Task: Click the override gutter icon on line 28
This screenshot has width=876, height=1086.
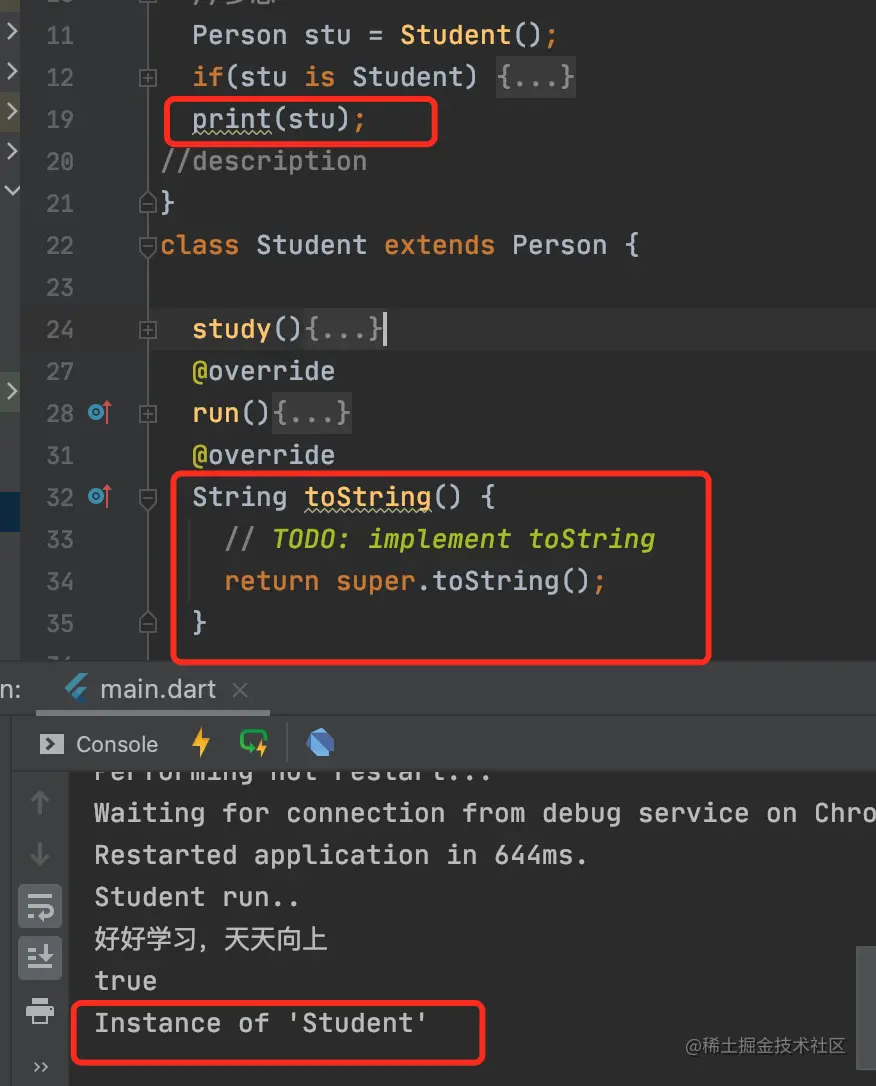Action: tap(100, 413)
